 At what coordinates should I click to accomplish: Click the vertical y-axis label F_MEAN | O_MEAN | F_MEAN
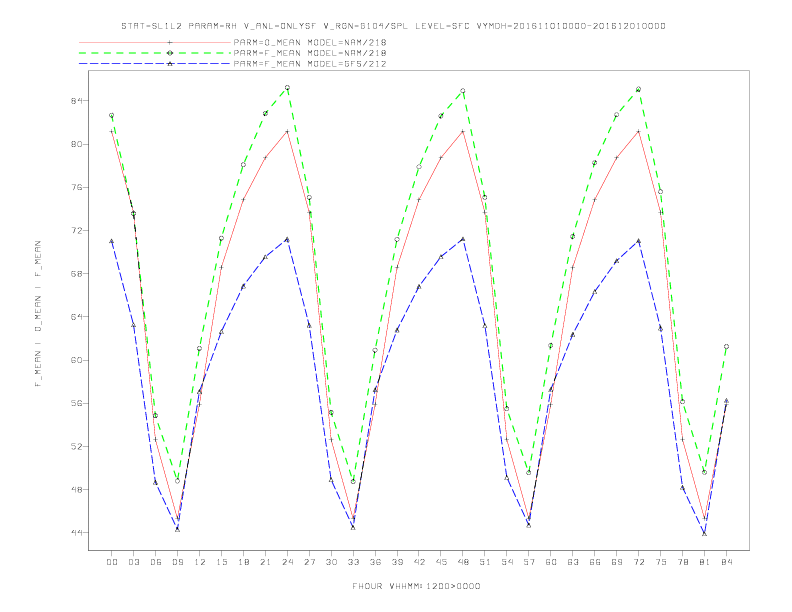(38, 314)
